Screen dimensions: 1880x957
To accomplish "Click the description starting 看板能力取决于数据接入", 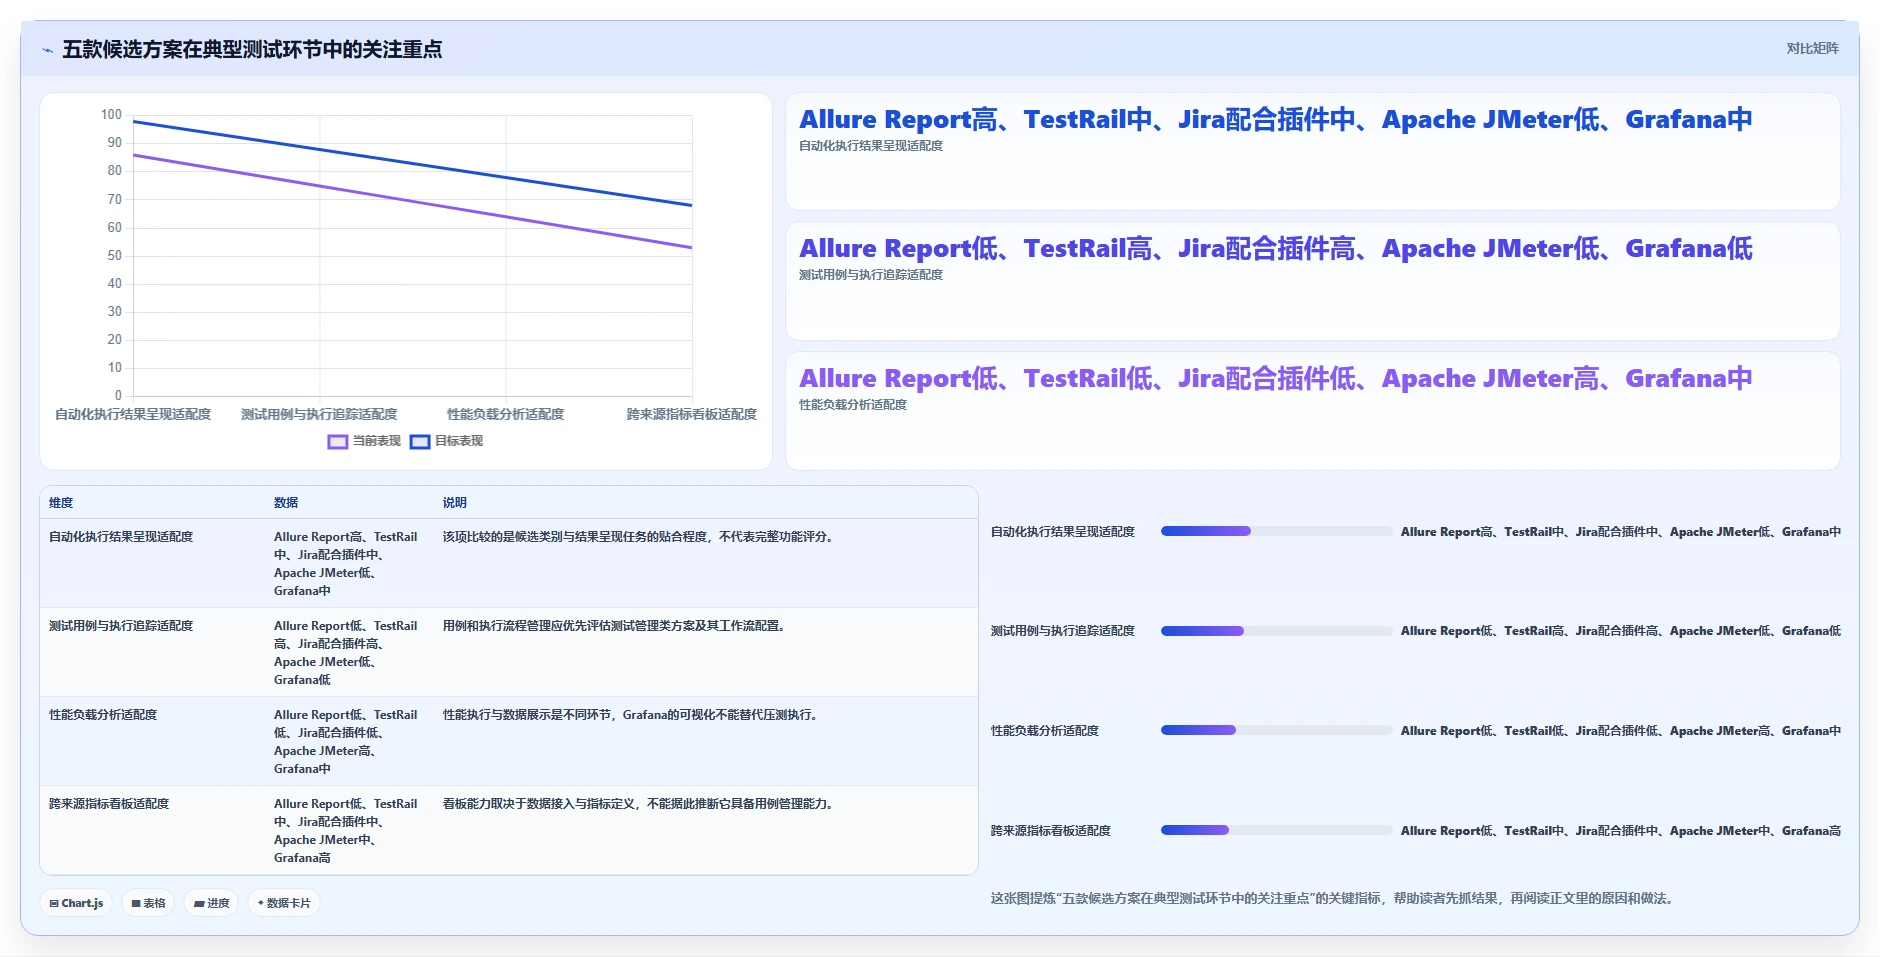I will click(x=640, y=804).
